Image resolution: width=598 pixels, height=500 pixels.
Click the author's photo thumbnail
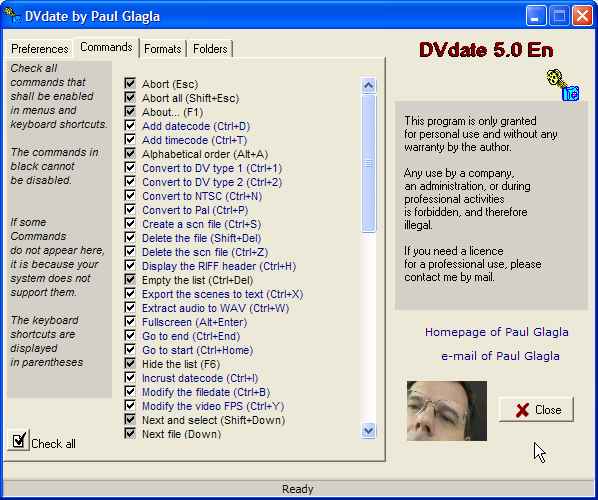[447, 411]
